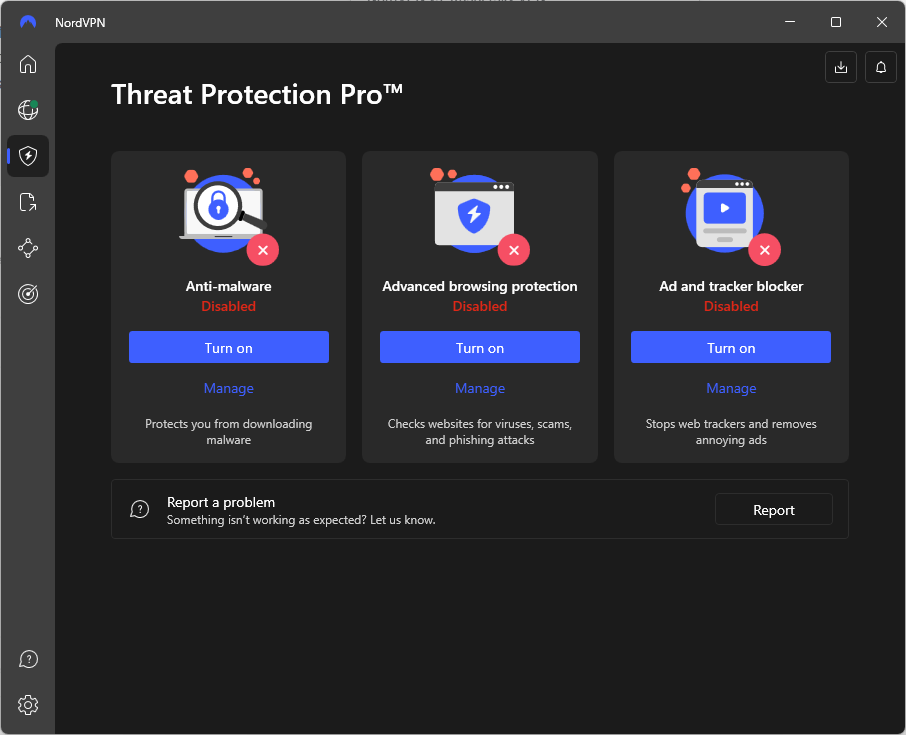
Task: Open the Home sidebar icon
Action: [28, 64]
